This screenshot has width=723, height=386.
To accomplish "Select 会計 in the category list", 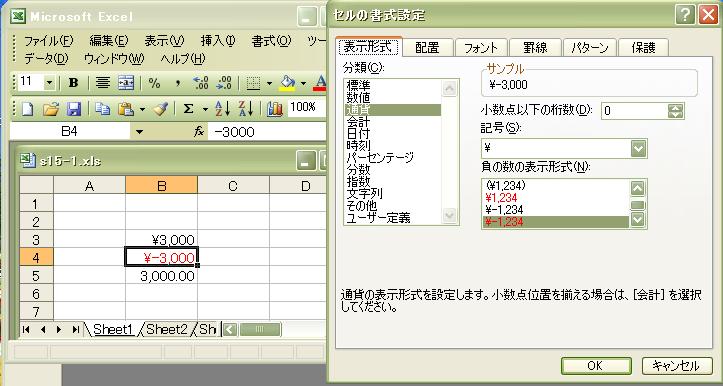I will 358,122.
